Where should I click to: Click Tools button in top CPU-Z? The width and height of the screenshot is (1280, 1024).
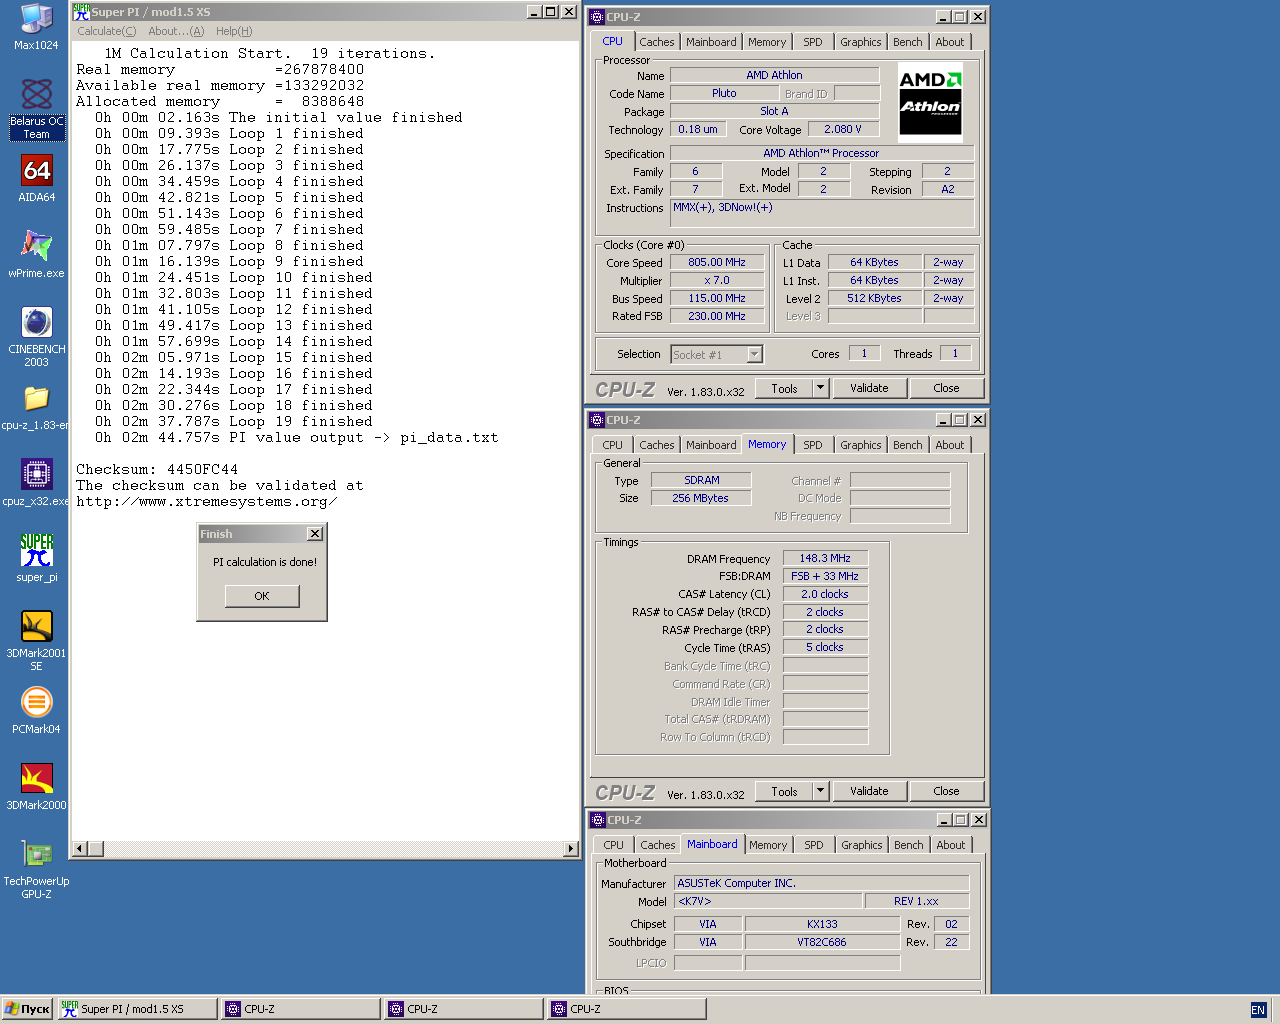click(784, 388)
